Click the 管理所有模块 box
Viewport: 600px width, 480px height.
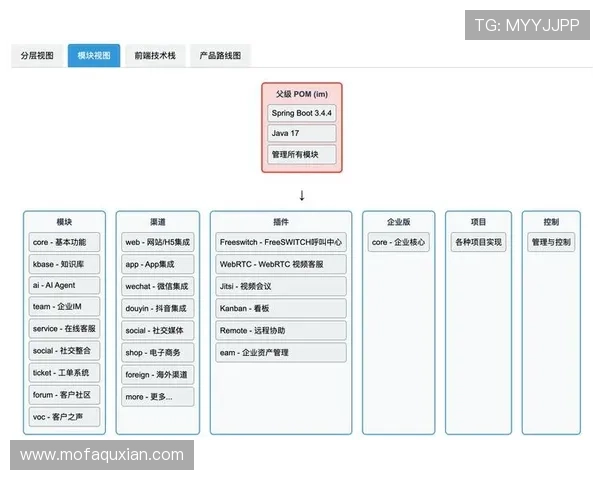coord(302,154)
